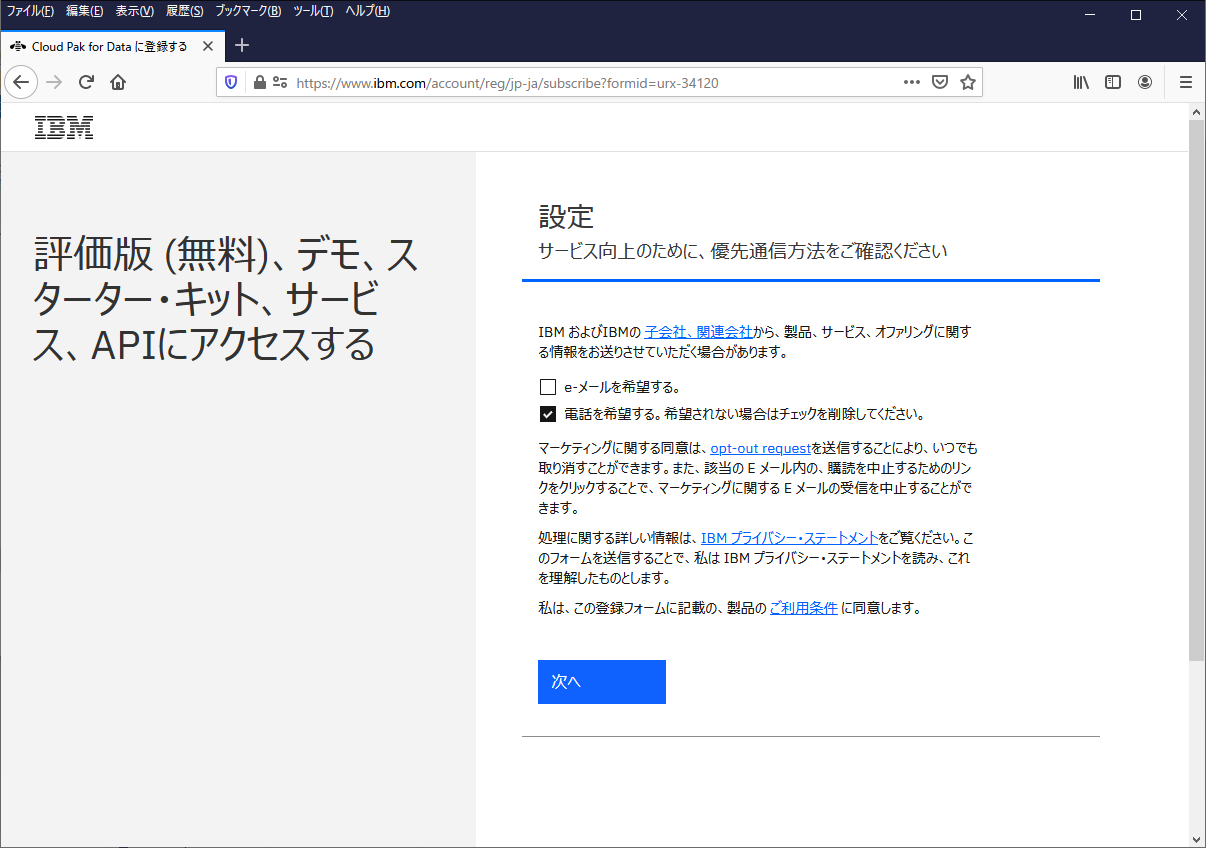This screenshot has width=1206, height=848.
Task: Open the Firefox account profile icon
Action: [1145, 82]
